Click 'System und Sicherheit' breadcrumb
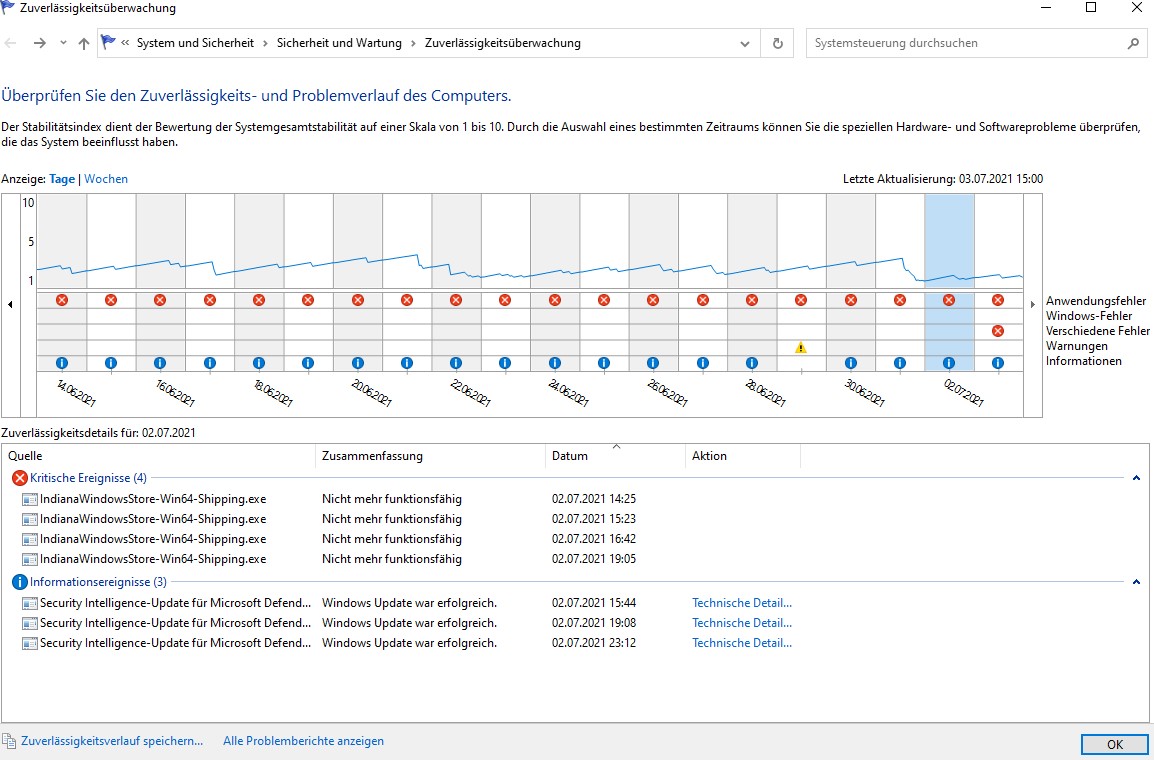1154x760 pixels. (x=195, y=43)
